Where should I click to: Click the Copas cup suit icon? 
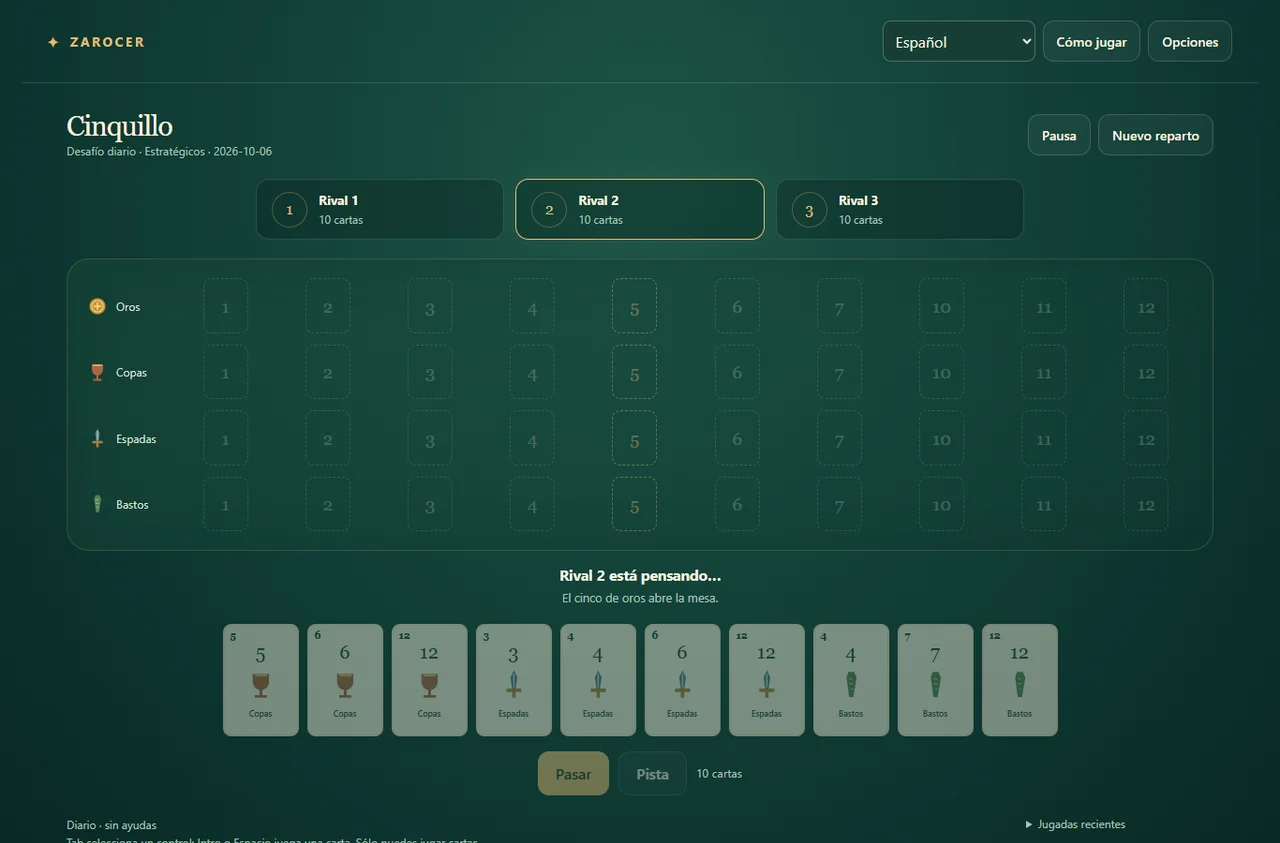(x=97, y=373)
